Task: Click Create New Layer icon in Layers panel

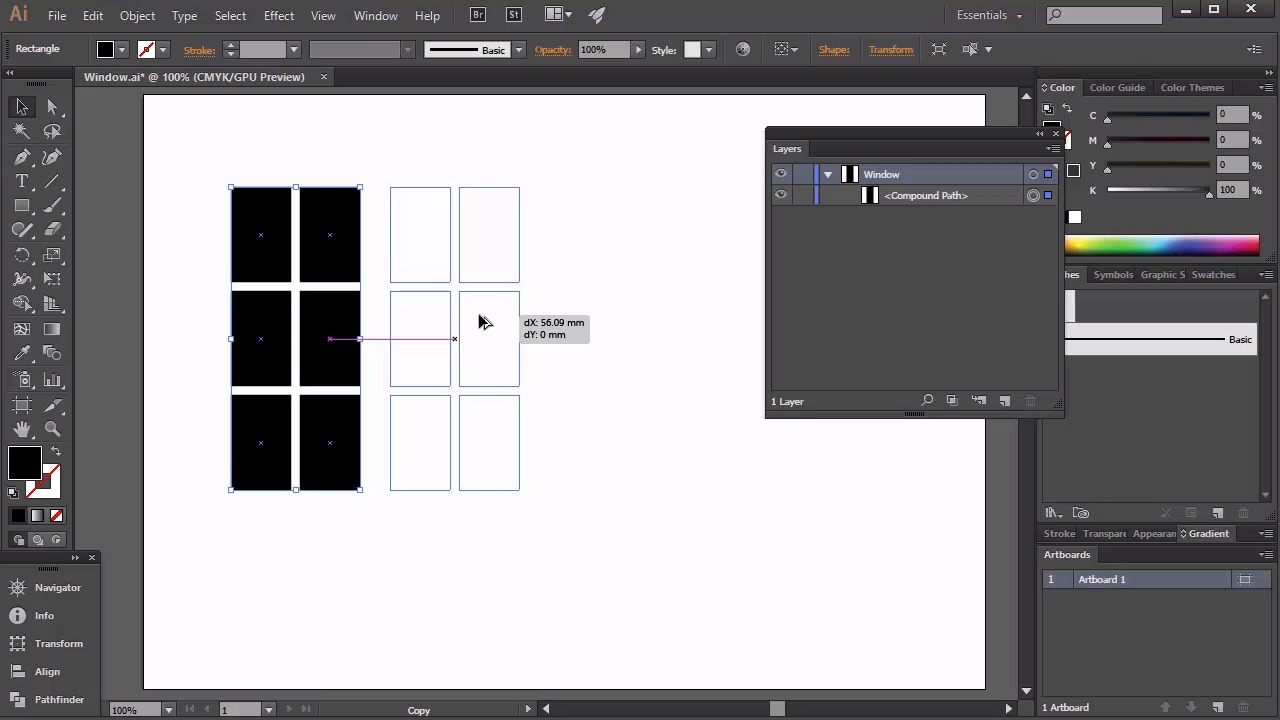Action: [1005, 401]
